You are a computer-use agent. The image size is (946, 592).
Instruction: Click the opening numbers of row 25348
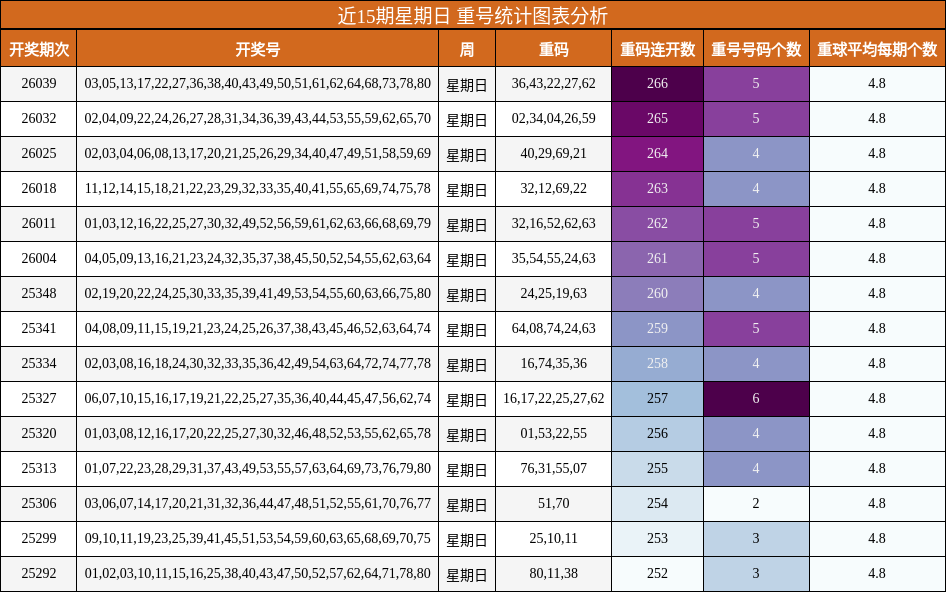(x=258, y=292)
